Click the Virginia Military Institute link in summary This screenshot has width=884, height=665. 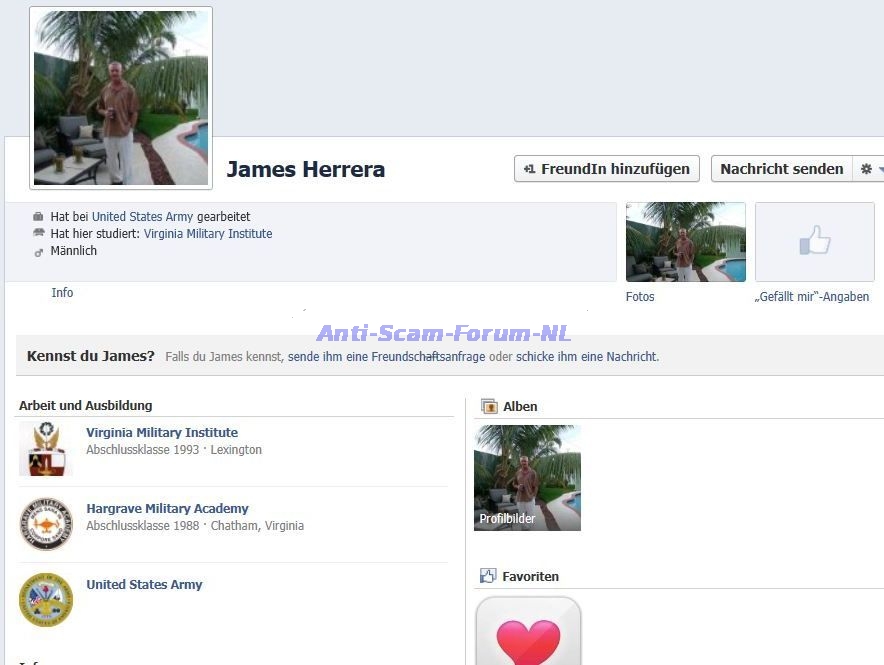point(208,234)
